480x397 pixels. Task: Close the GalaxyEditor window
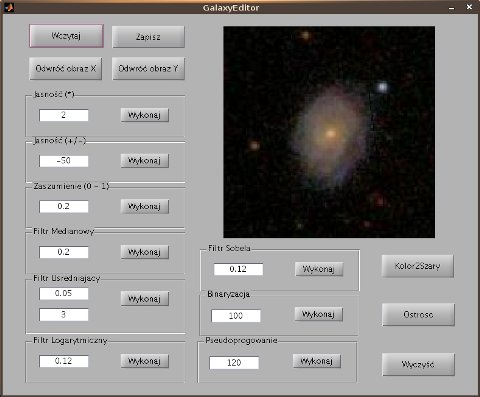[469, 7]
